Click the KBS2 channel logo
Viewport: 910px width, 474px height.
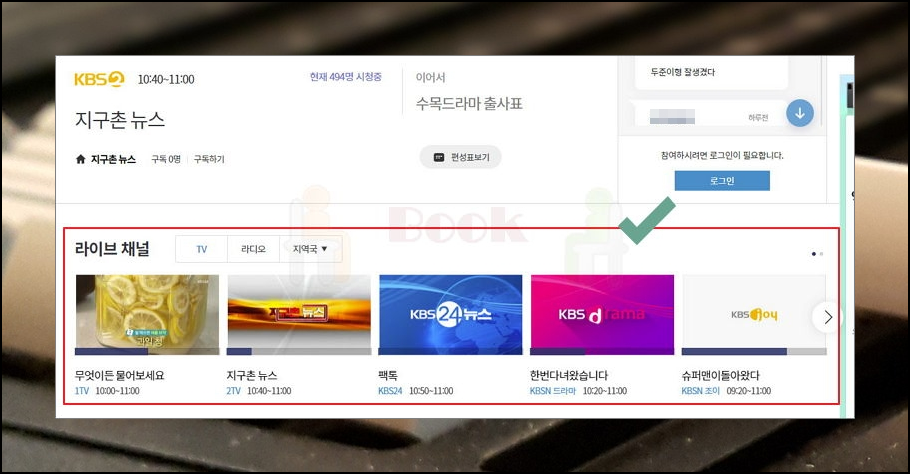[x=99, y=79]
